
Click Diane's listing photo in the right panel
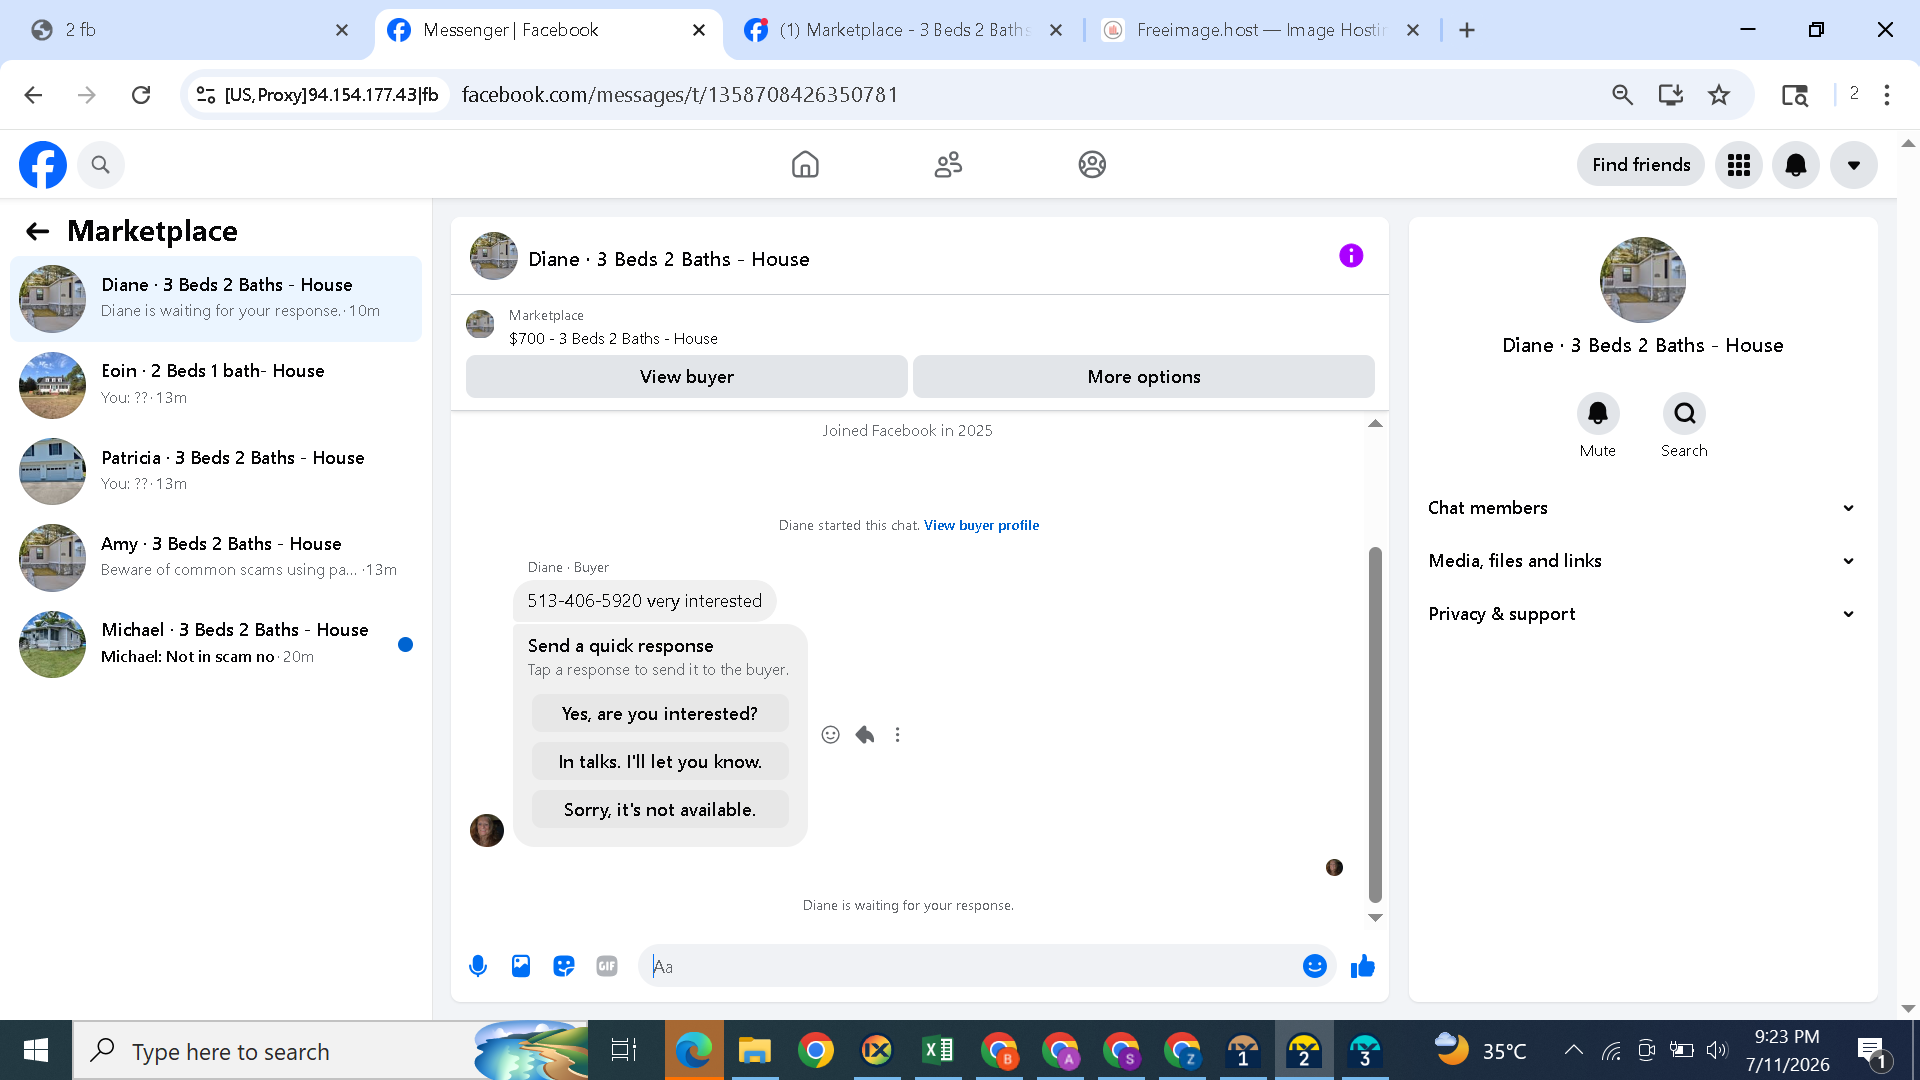(x=1642, y=280)
